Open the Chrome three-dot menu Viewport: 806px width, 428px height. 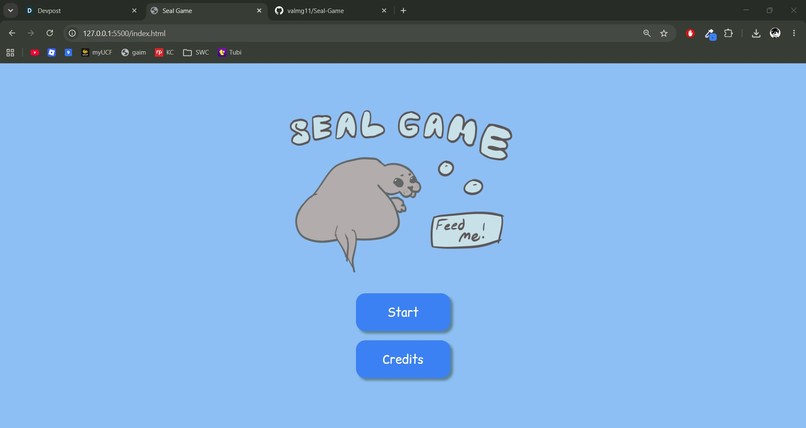794,33
